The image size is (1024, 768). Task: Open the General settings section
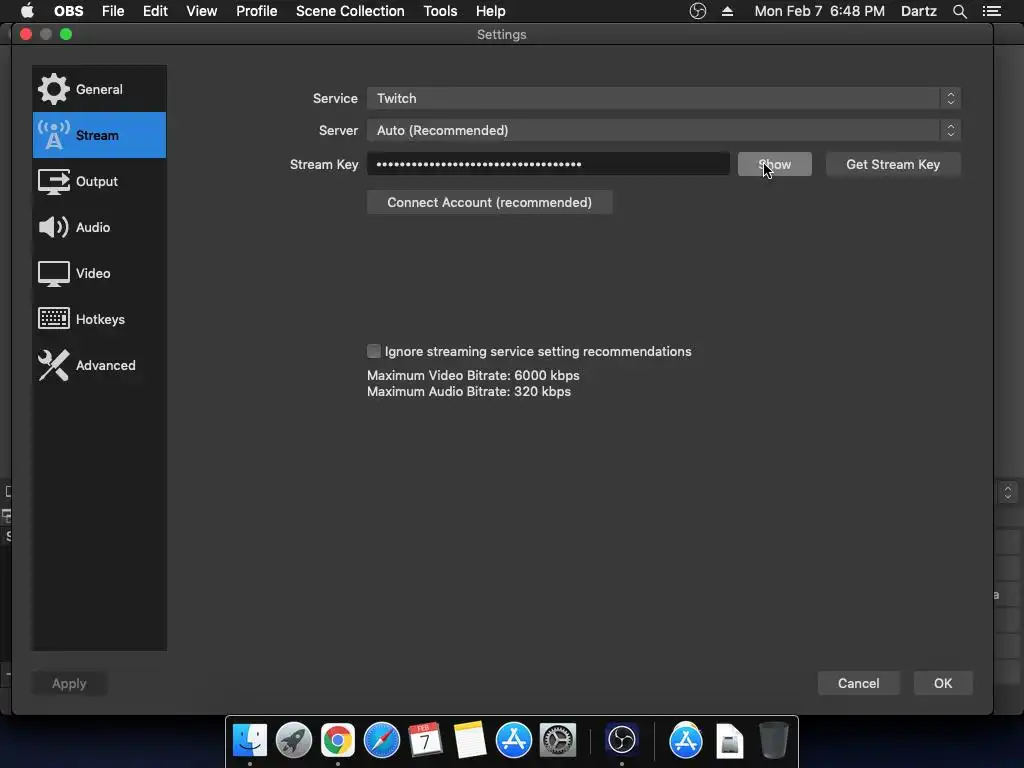pos(99,89)
